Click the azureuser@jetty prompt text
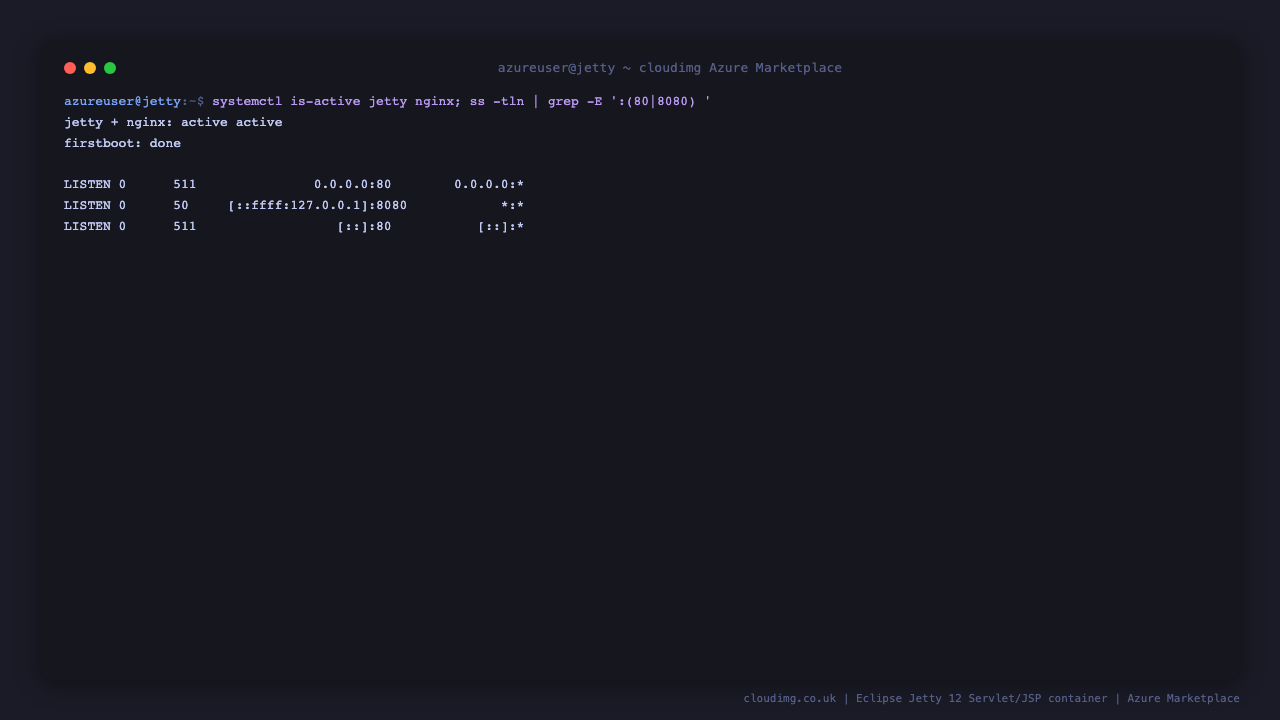This screenshot has width=1280, height=720. click(x=122, y=102)
